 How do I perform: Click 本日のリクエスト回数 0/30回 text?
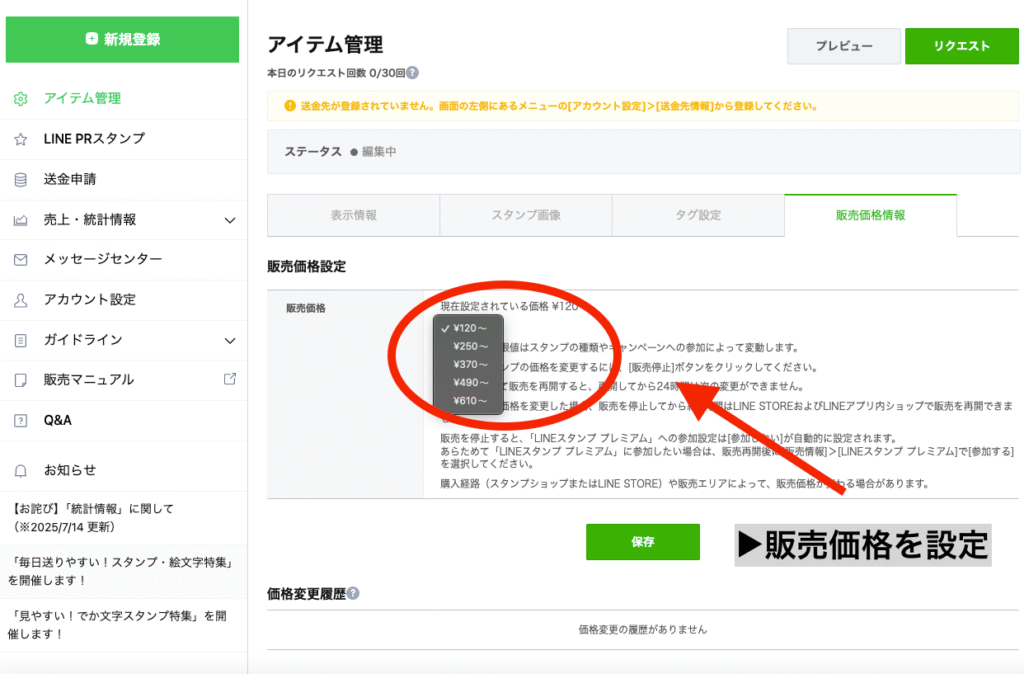(336, 73)
